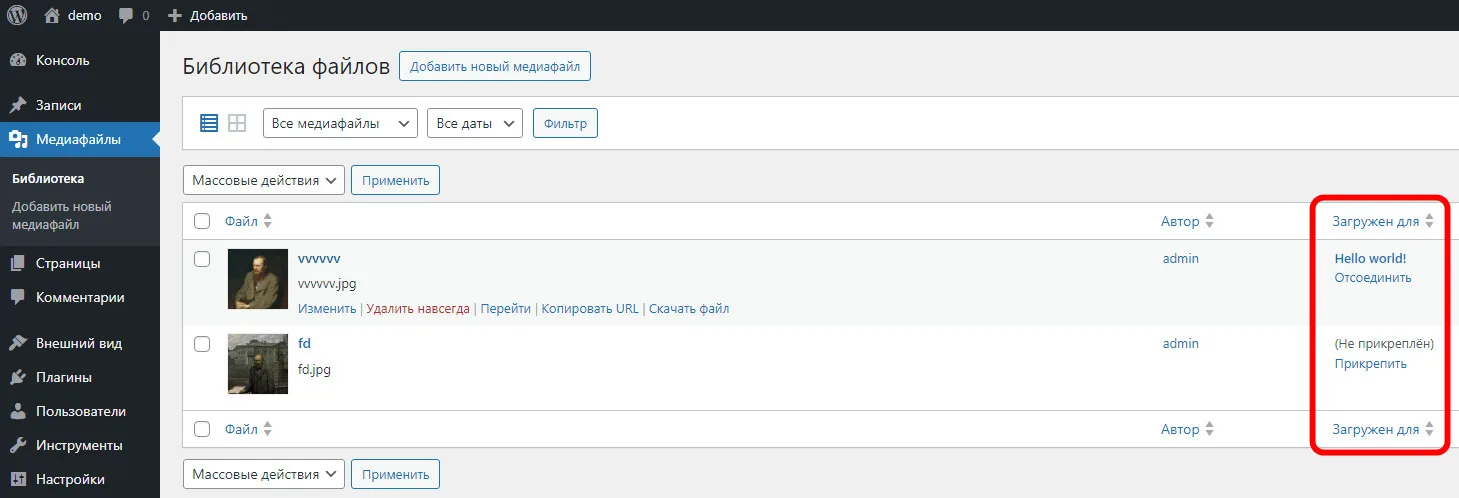Toggle select-all checkbox in table header
The height and width of the screenshot is (498, 1459).
point(202,221)
